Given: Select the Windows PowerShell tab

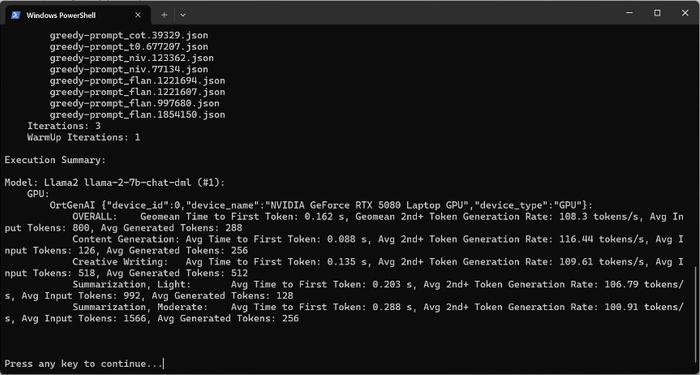Looking at the screenshot, I should pyautogui.click(x=76, y=15).
